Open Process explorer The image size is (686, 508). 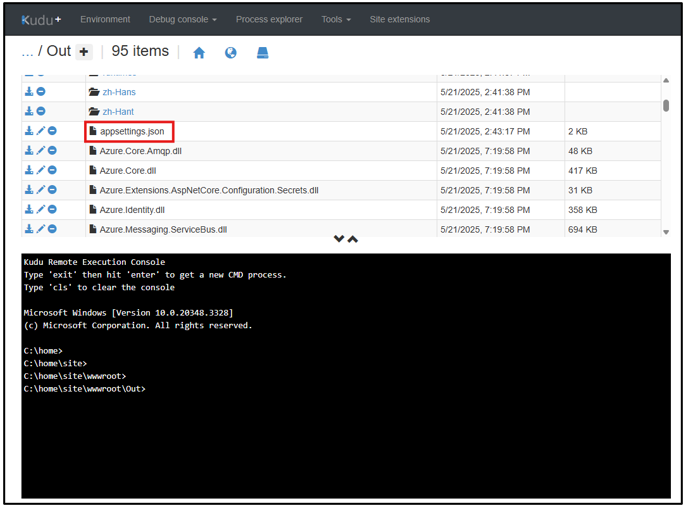269,19
